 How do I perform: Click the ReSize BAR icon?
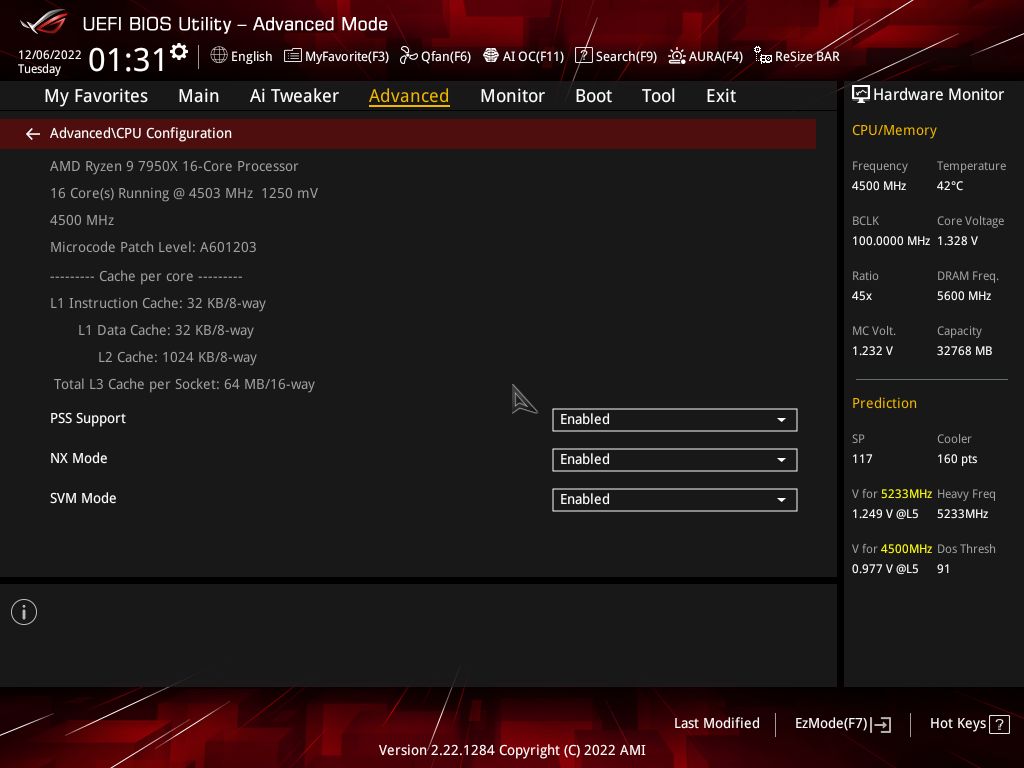point(762,56)
